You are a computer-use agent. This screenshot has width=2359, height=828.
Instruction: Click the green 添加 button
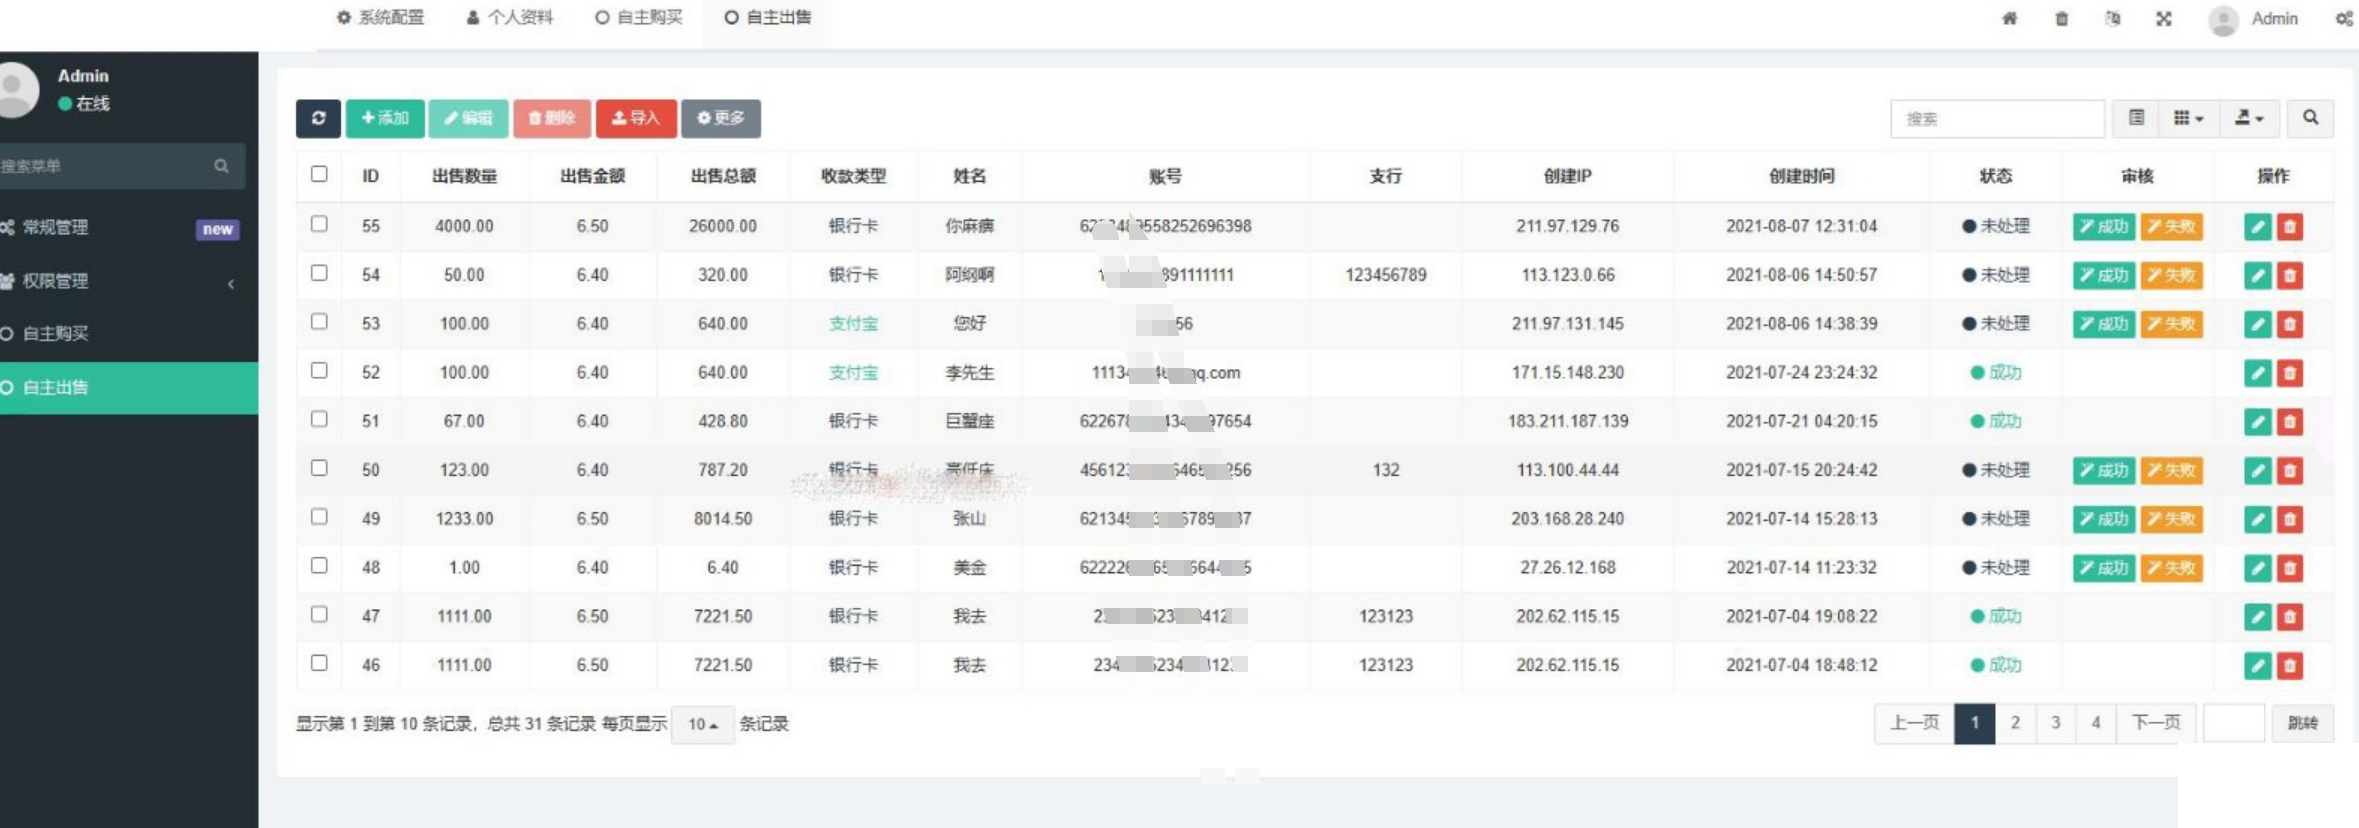pos(385,118)
